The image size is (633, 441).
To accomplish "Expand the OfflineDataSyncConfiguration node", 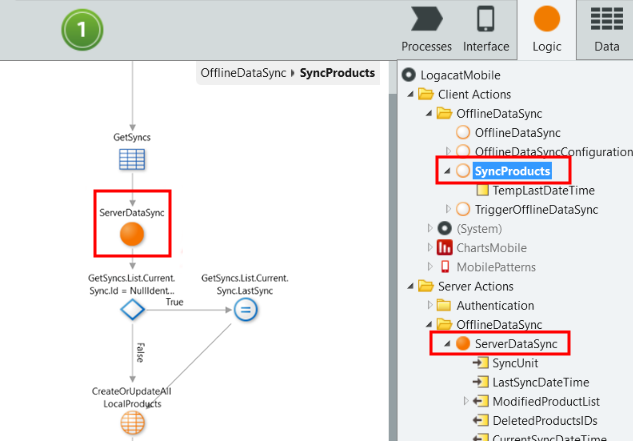I will (x=447, y=152).
